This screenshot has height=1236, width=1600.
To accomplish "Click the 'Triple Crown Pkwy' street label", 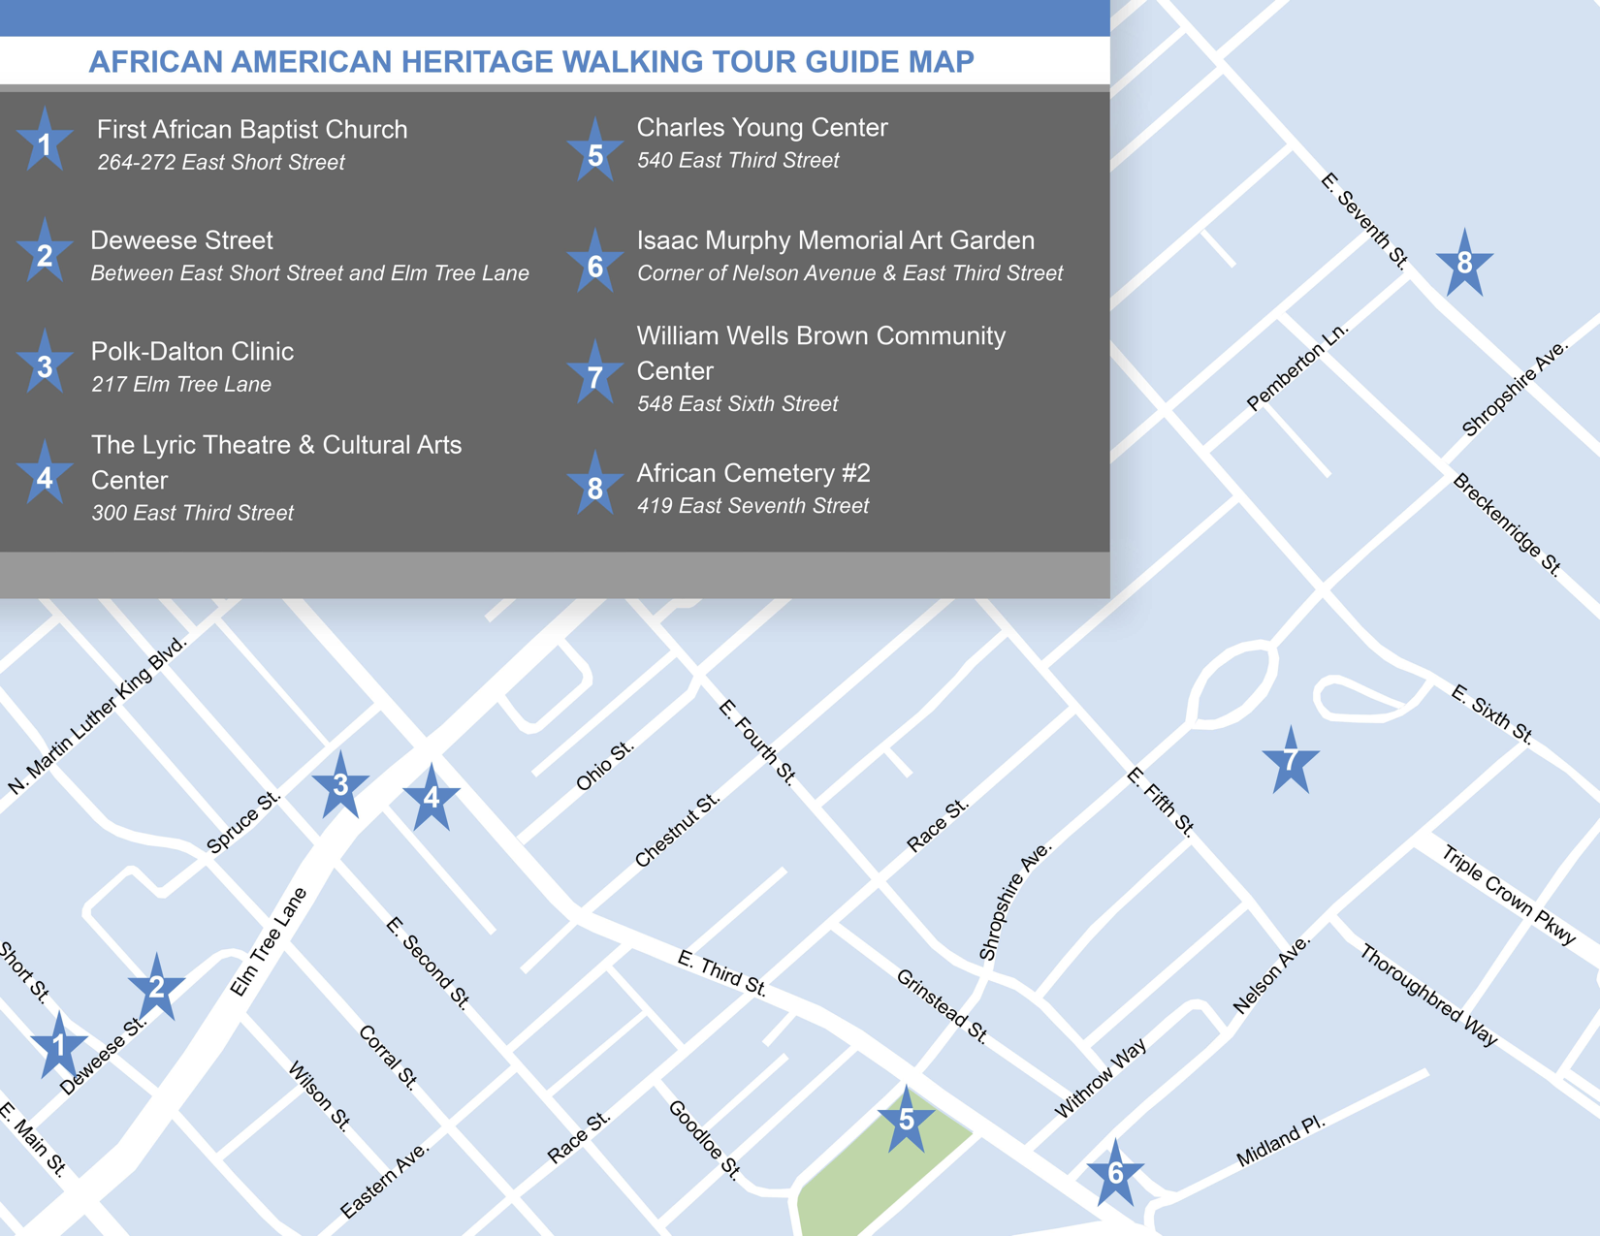I will pyautogui.click(x=1509, y=895).
